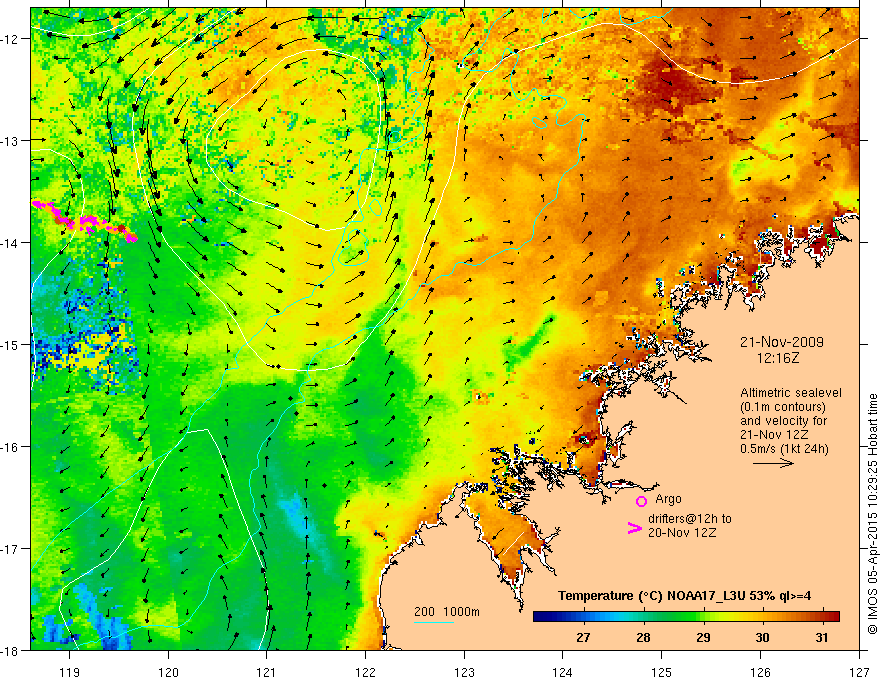Click the 31 temperature scale label
Image resolution: width=880 pixels, height=680 pixels.
pyautogui.click(x=822, y=637)
